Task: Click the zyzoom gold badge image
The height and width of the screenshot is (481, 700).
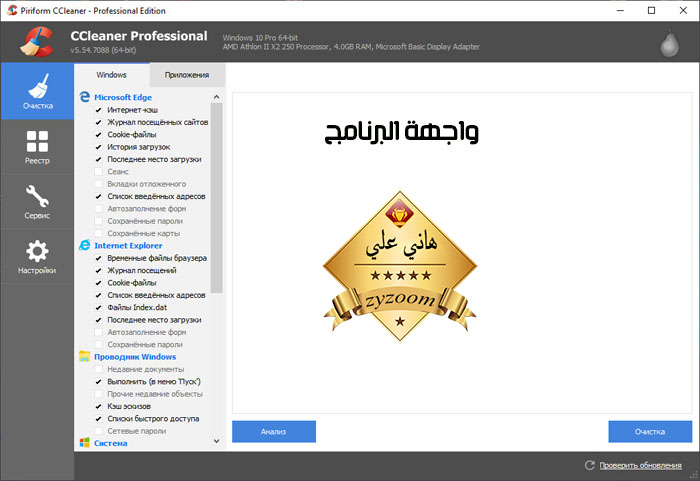Action: pos(400,266)
